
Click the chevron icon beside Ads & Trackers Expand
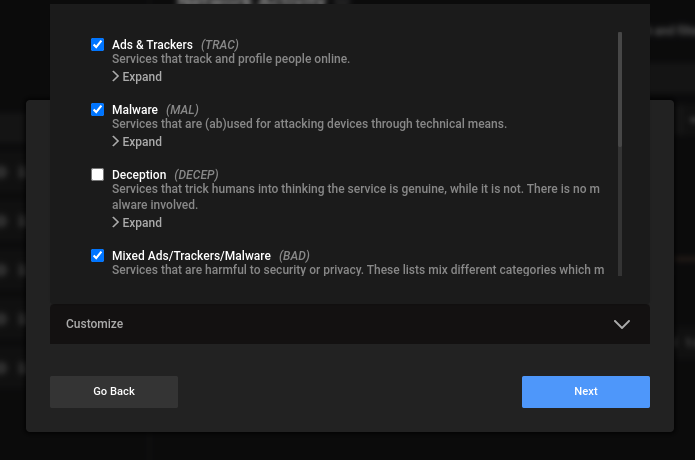[x=116, y=77]
